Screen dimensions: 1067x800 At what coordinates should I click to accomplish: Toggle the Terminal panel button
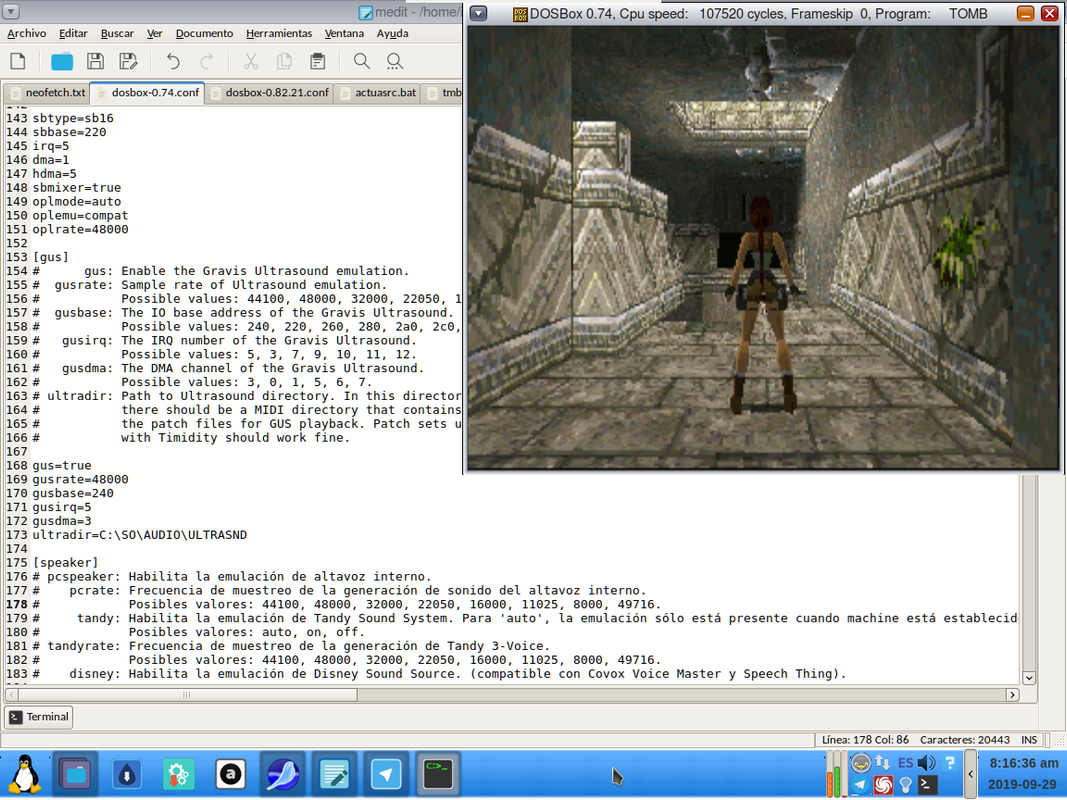[x=39, y=717]
